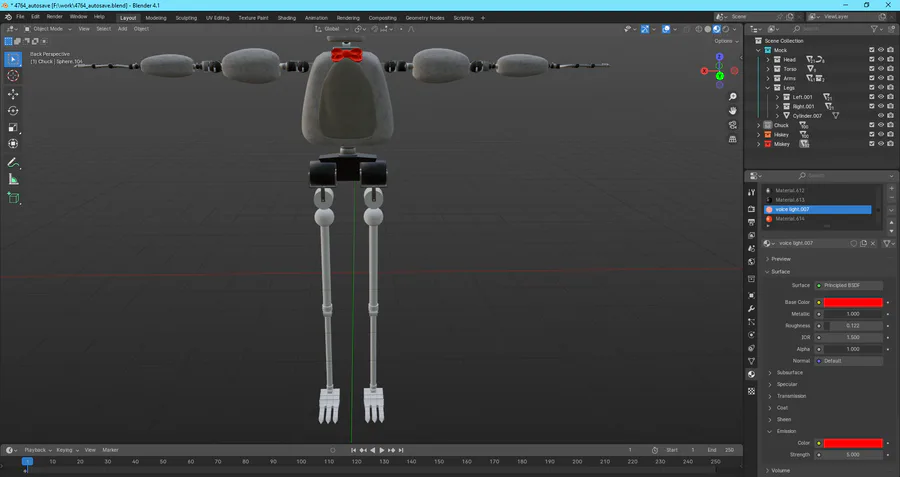
Task: Pick the Annotate tool
Action: [13, 163]
